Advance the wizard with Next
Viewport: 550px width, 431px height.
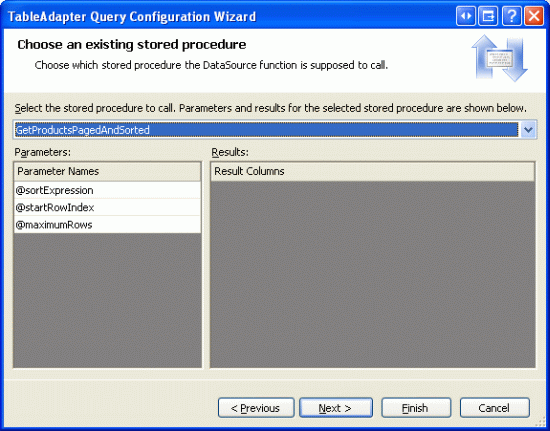tap(336, 408)
